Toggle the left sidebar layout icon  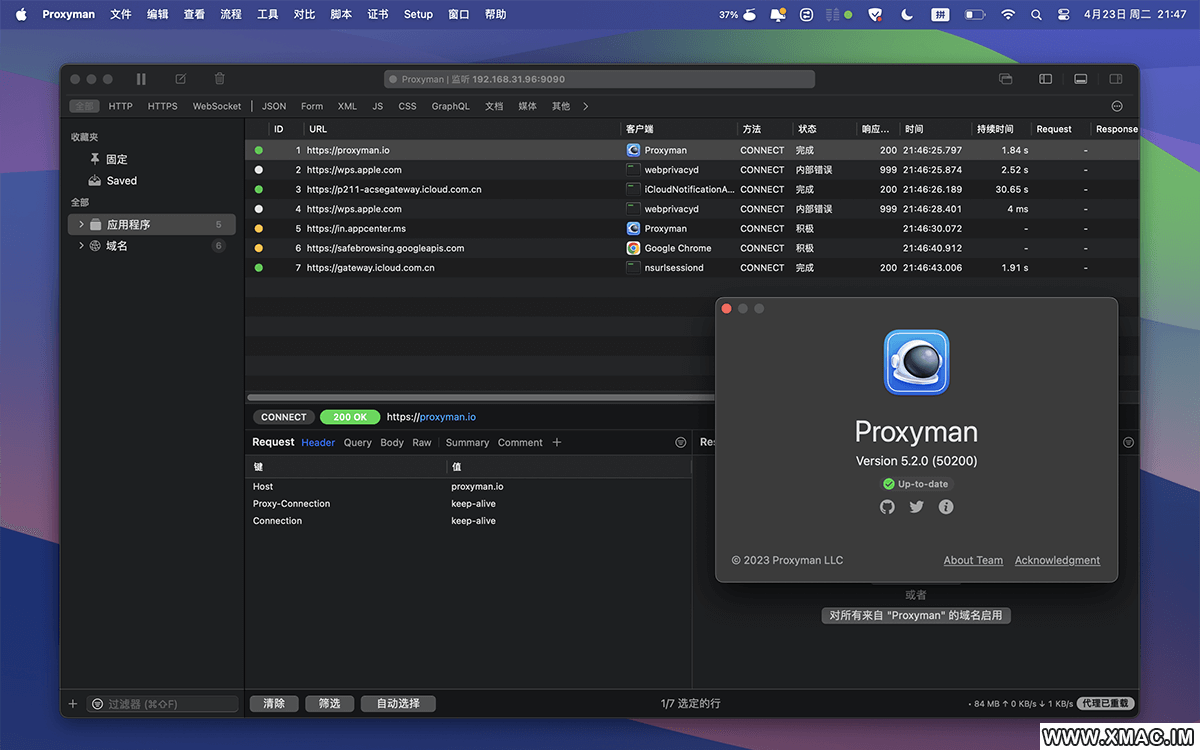pyautogui.click(x=1045, y=79)
